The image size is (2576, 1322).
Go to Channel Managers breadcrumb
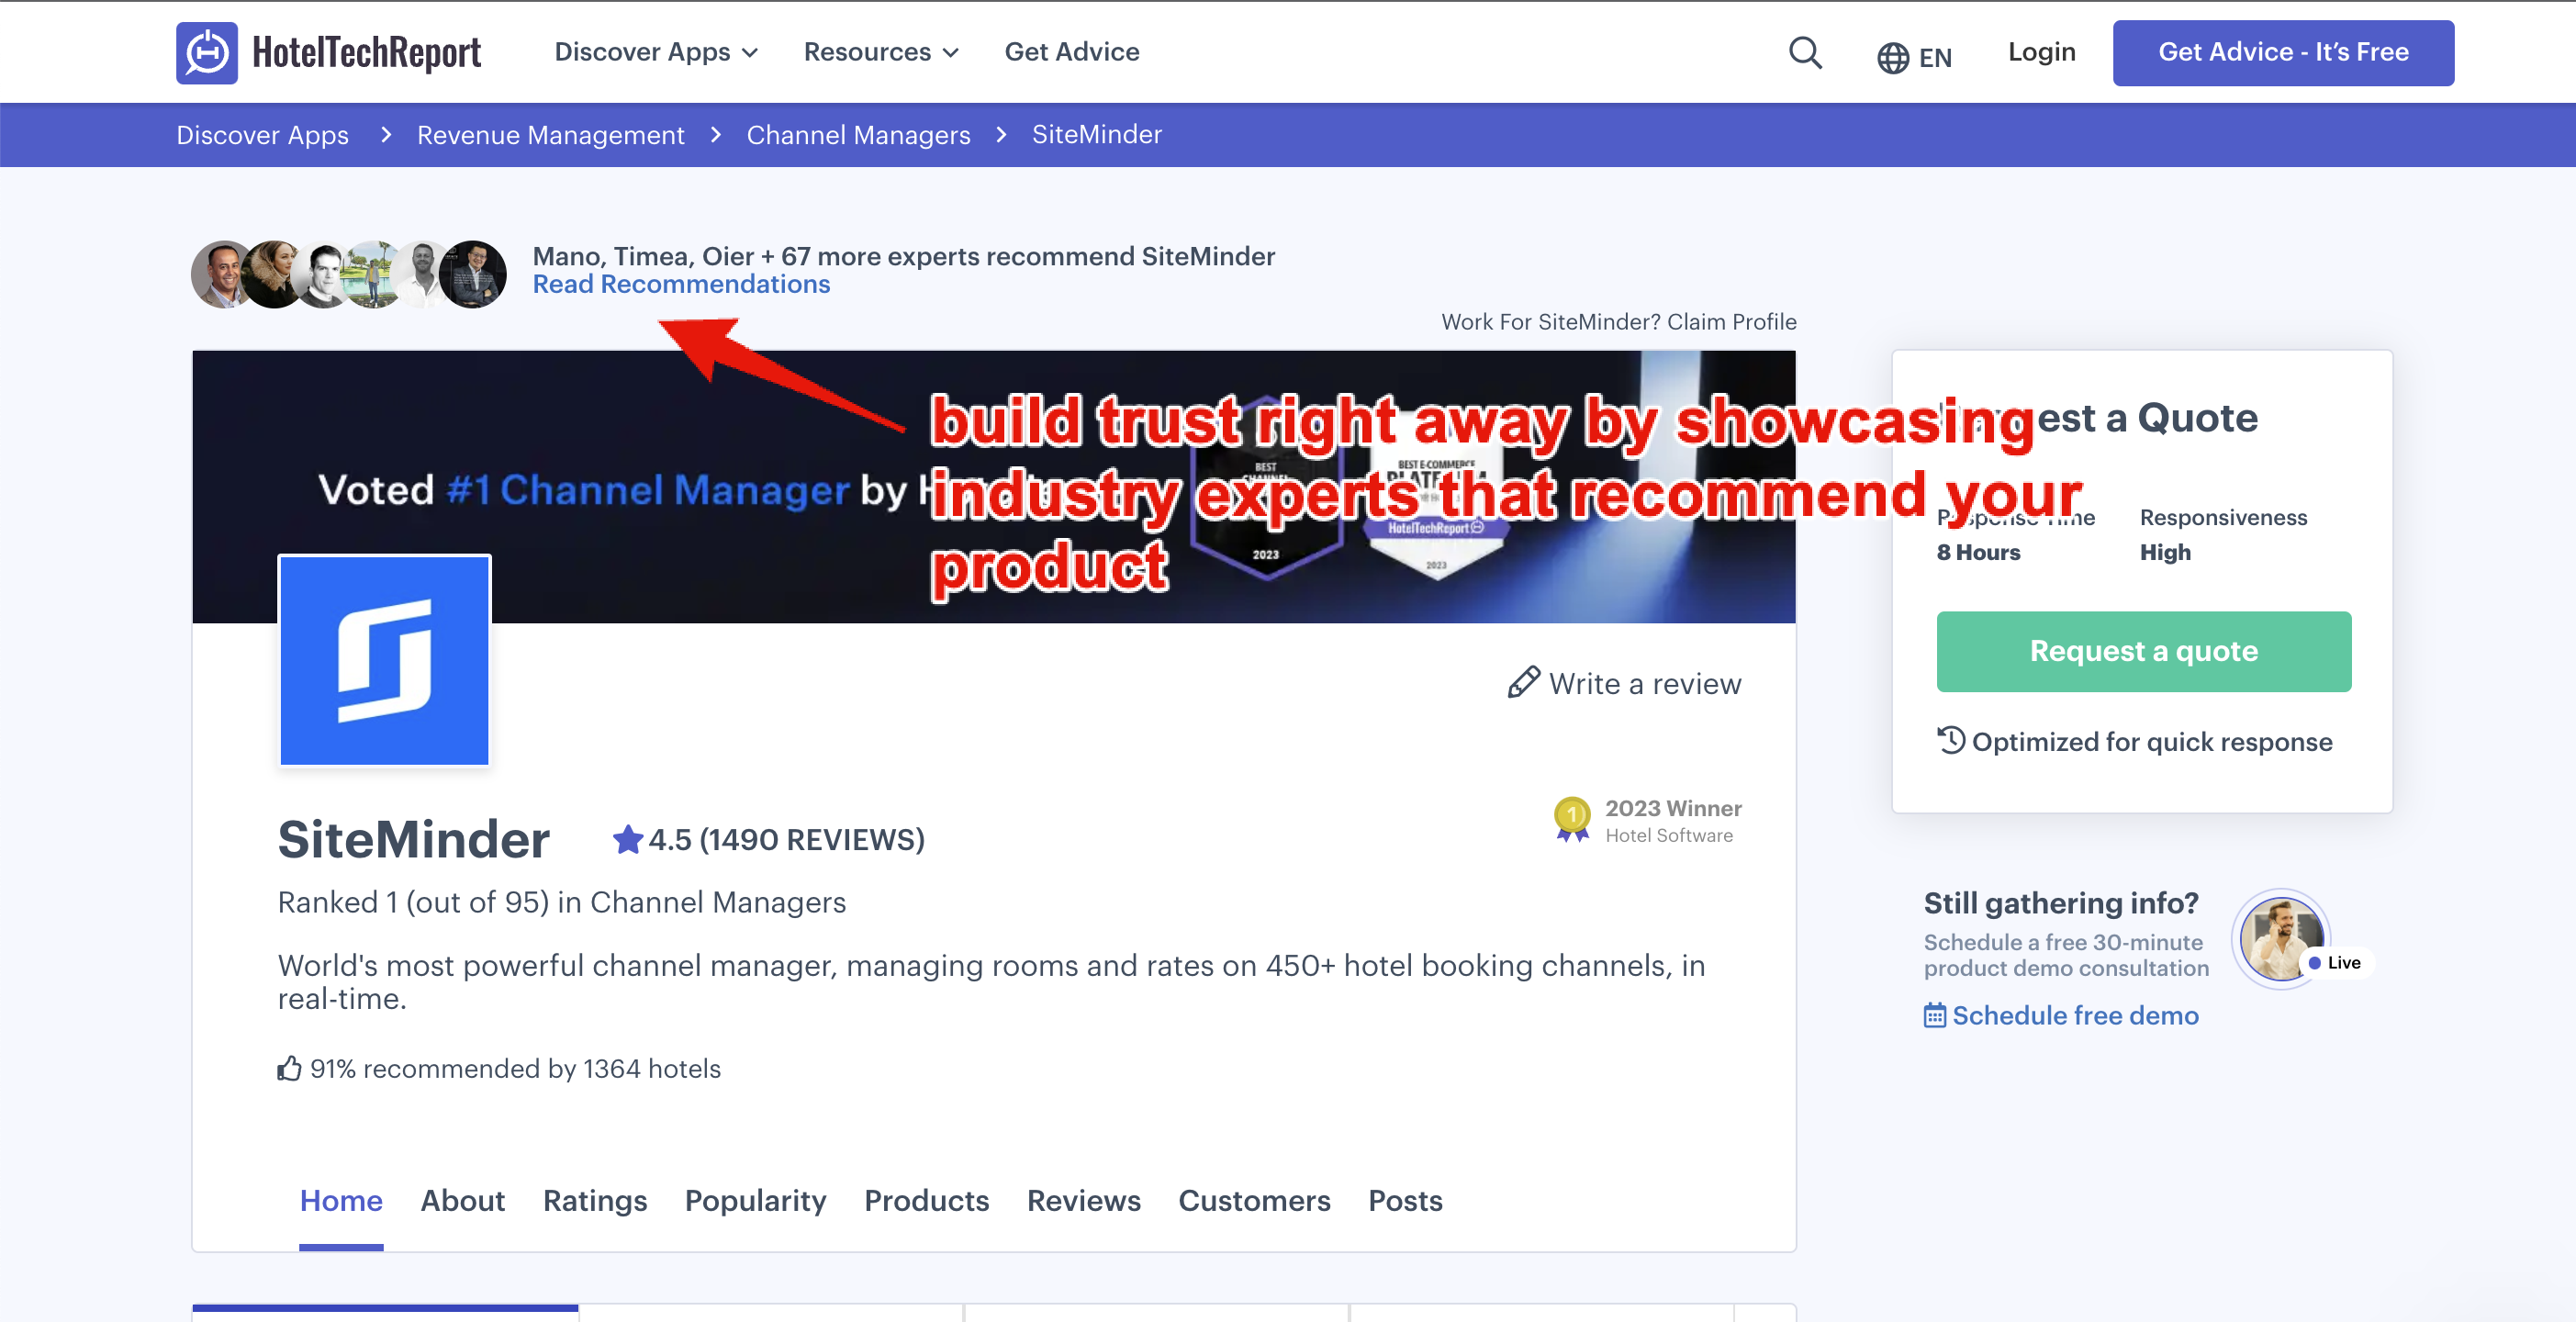[x=858, y=135]
